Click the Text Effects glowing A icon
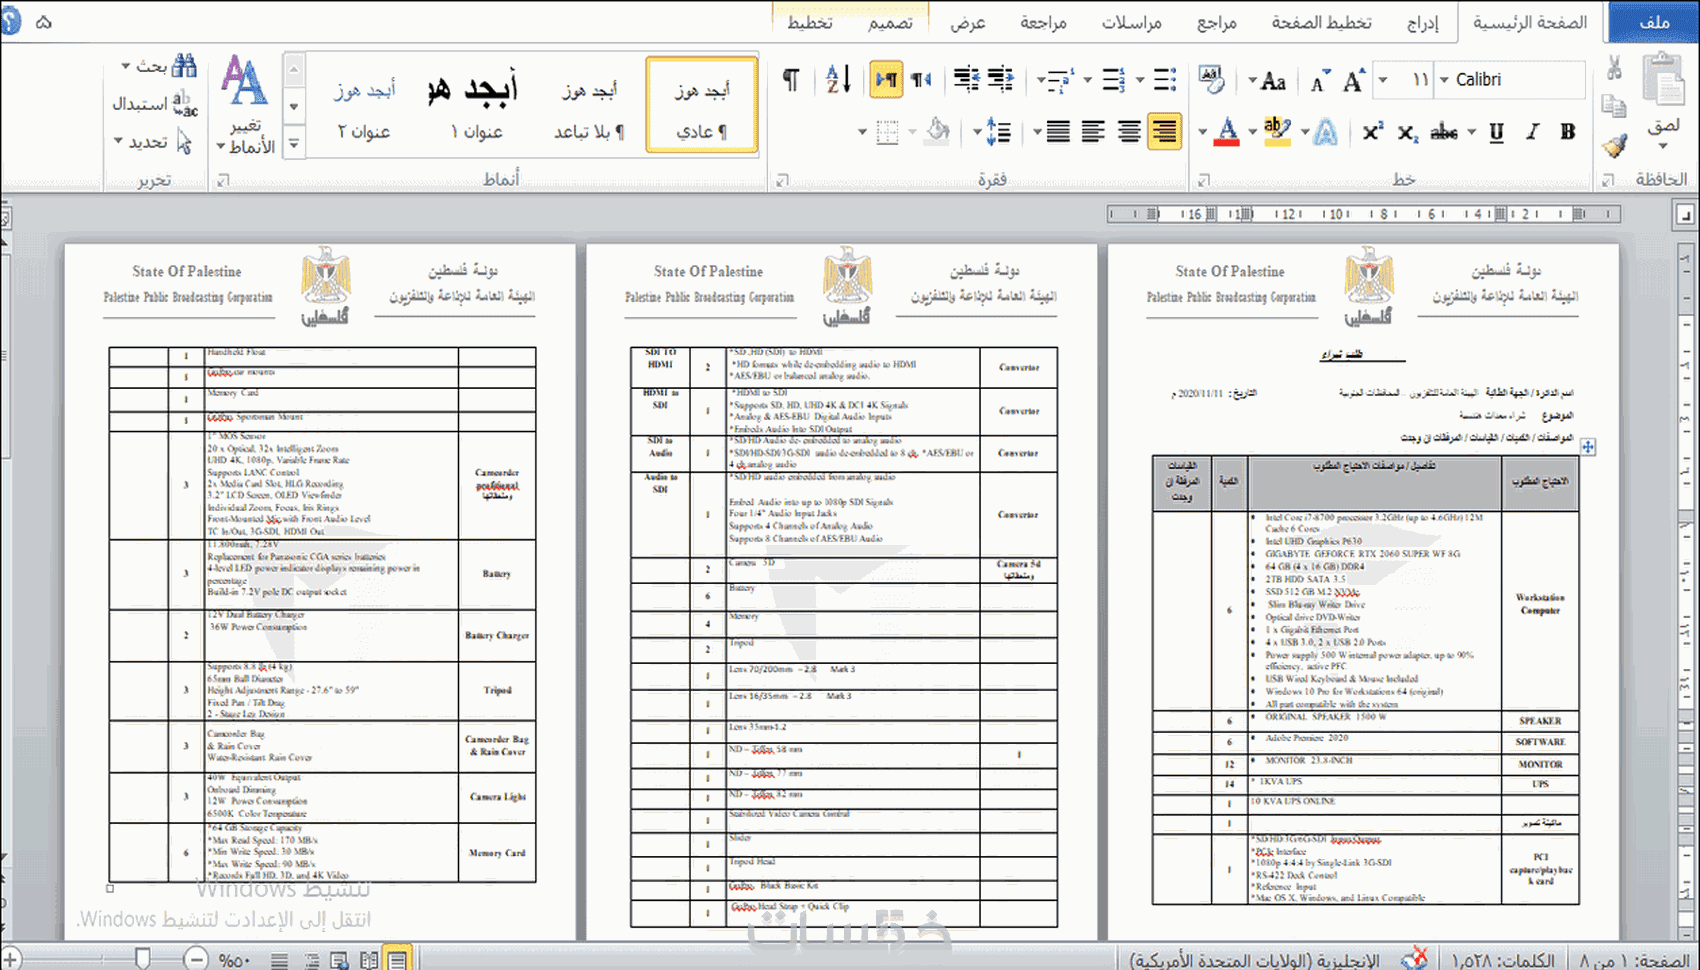 (1326, 132)
